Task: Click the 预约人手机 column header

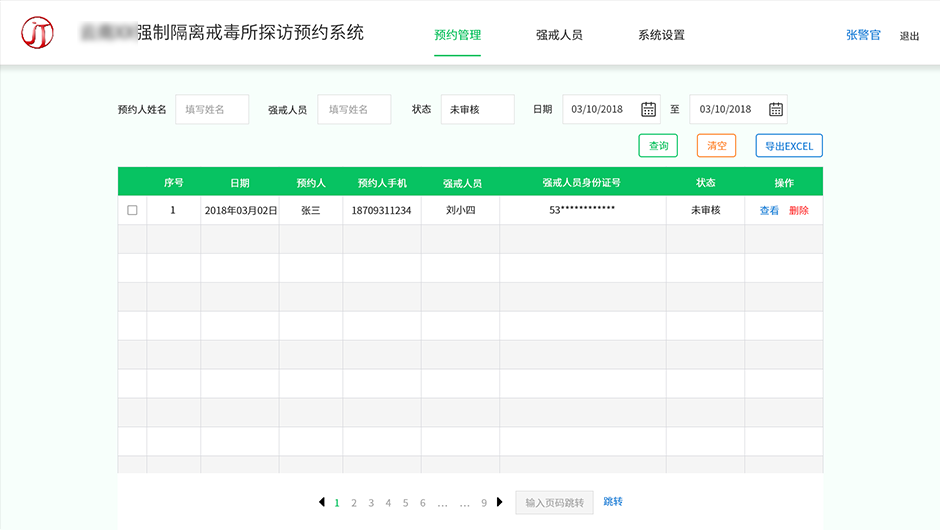Action: [382, 183]
